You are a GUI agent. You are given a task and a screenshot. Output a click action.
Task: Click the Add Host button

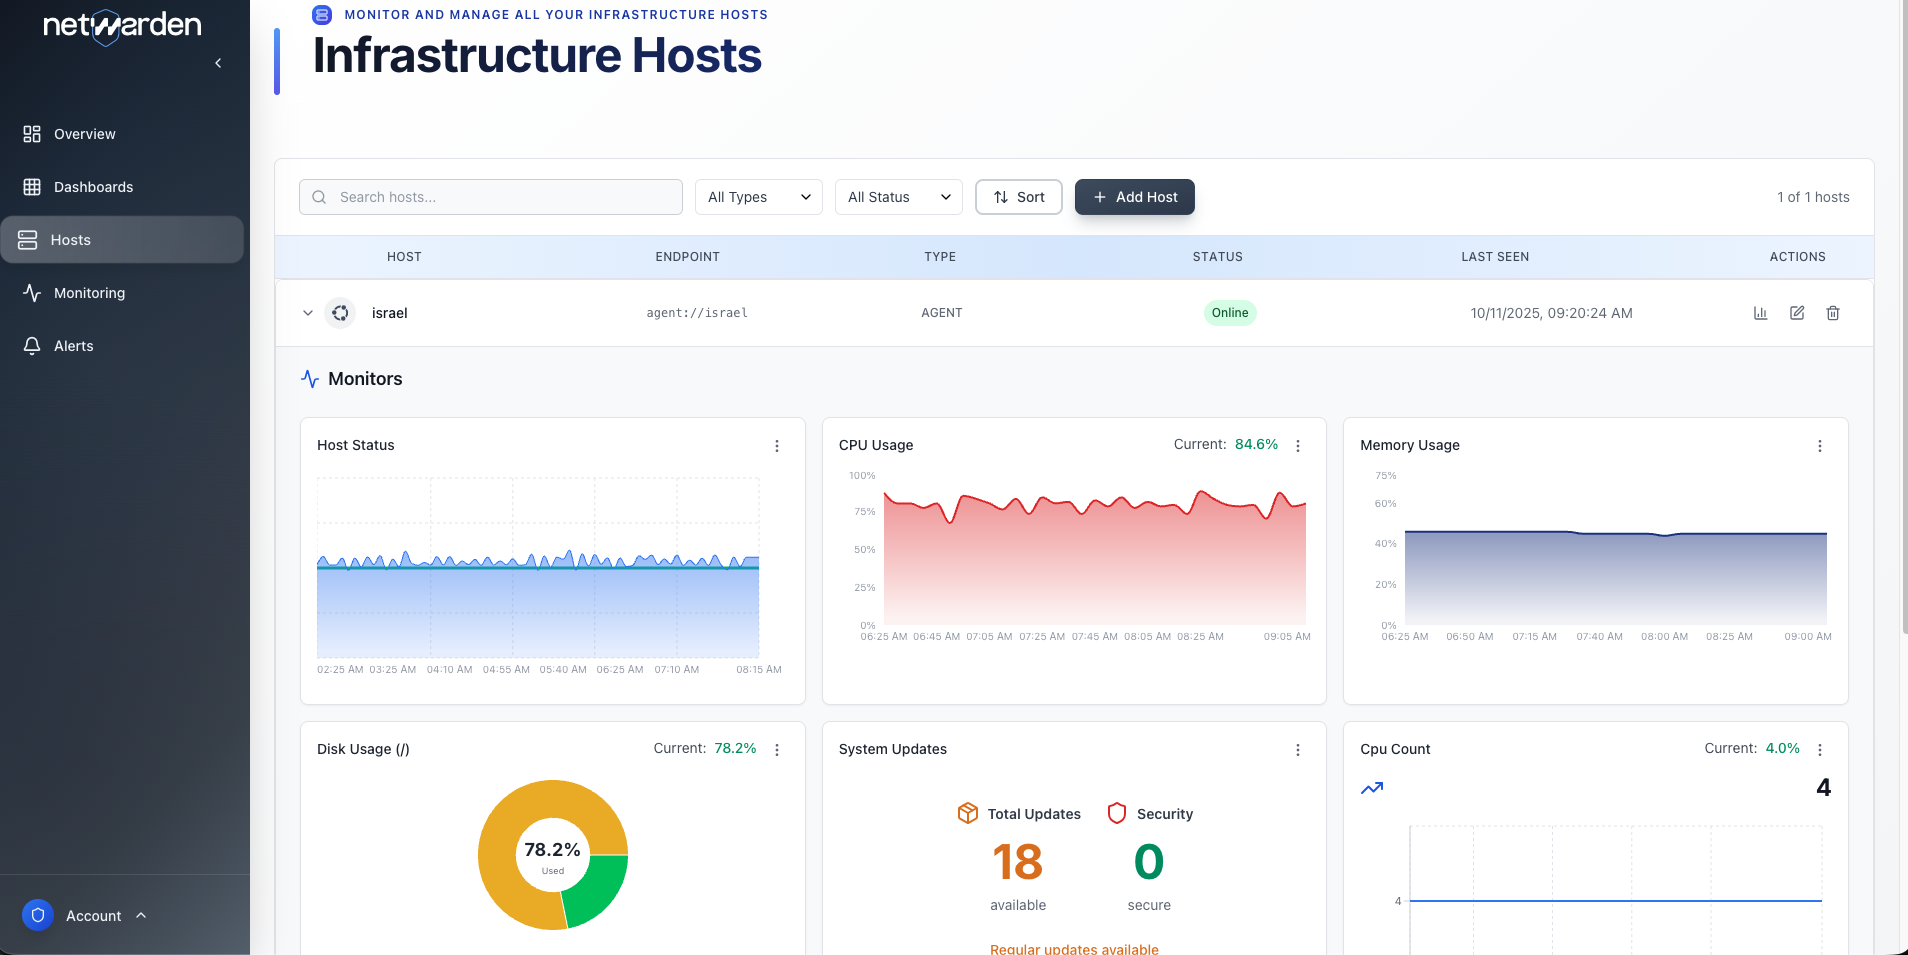click(x=1135, y=197)
